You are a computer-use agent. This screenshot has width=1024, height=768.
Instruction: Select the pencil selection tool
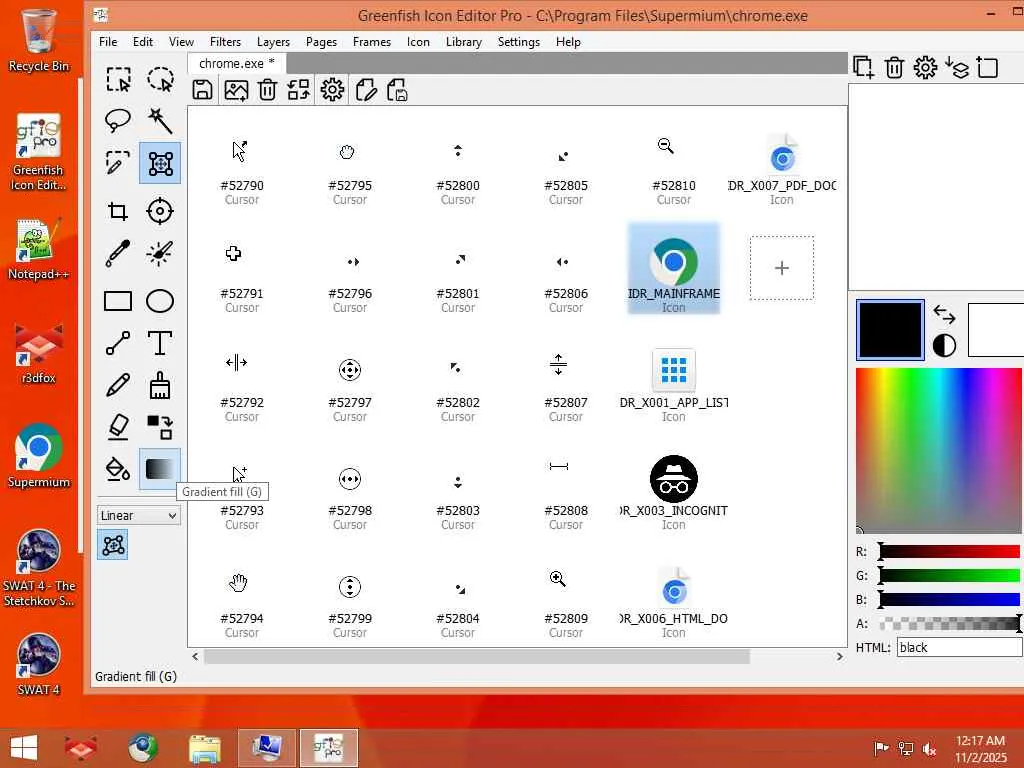coord(118,163)
